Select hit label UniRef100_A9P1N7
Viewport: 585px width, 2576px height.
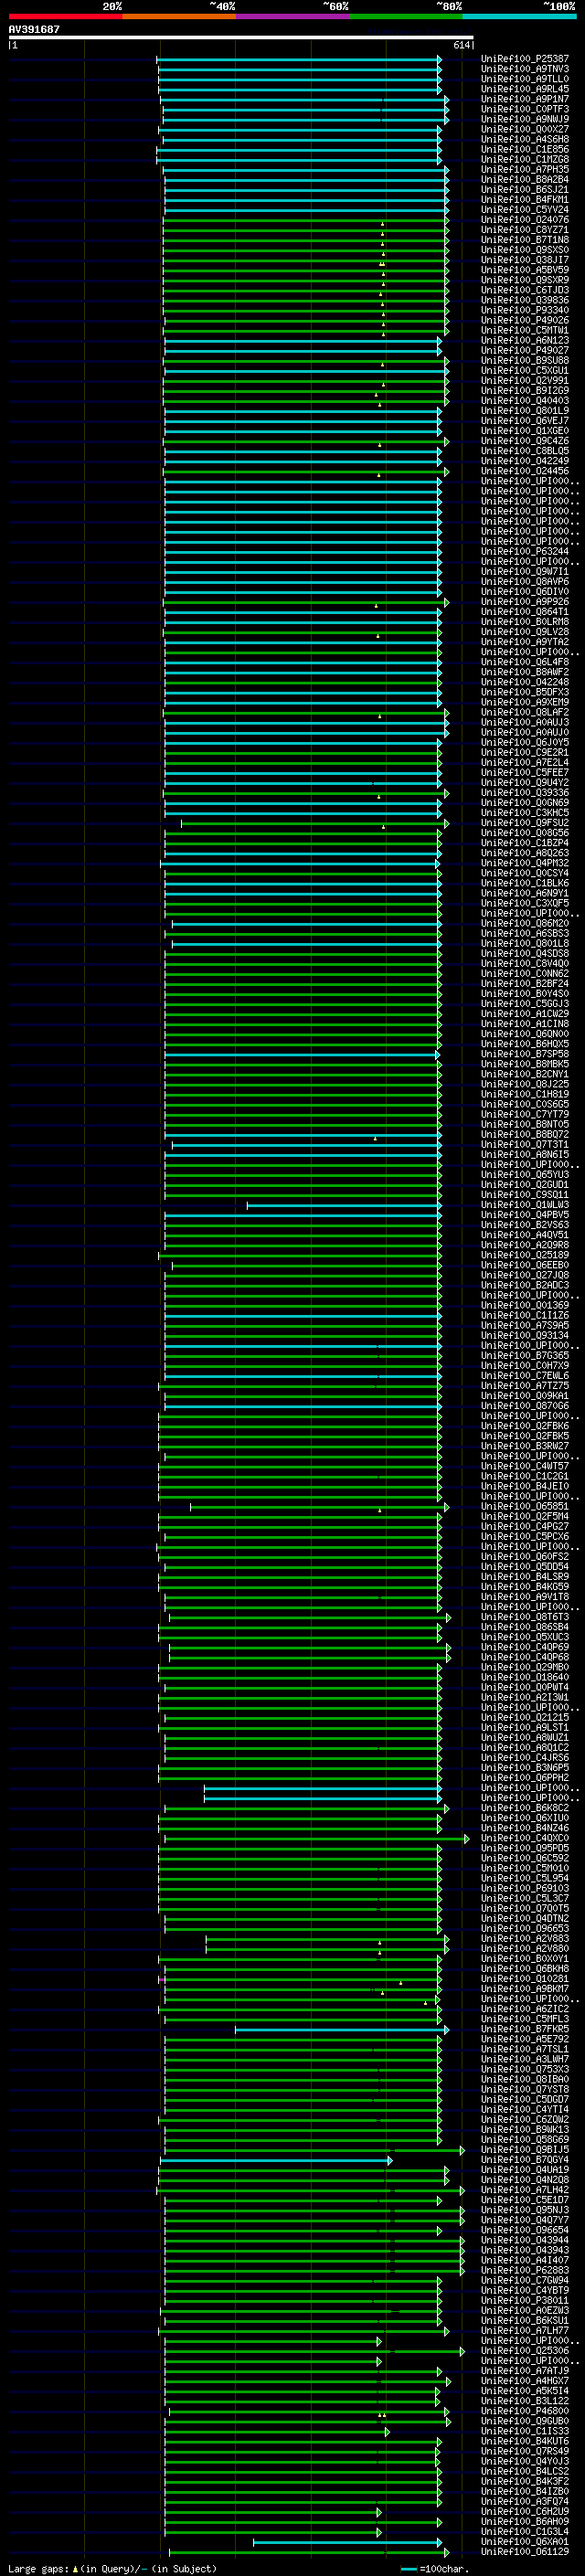coord(525,99)
